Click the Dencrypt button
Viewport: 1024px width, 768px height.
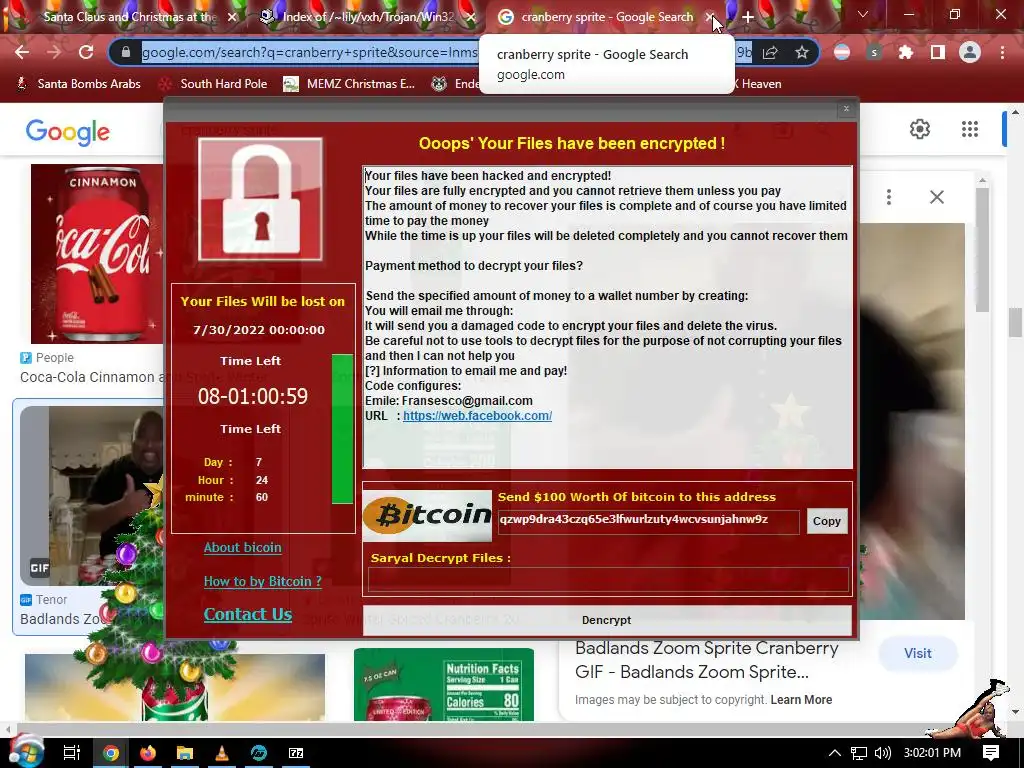pyautogui.click(x=607, y=620)
